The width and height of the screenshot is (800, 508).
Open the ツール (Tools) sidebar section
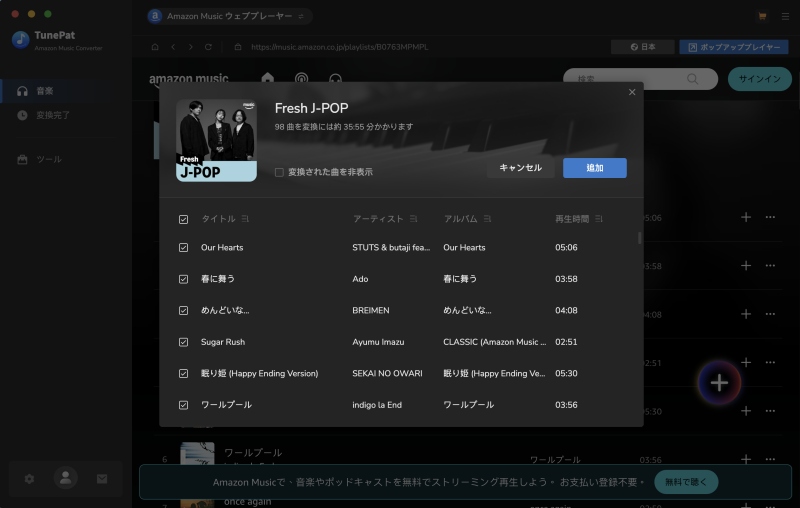coord(66,159)
